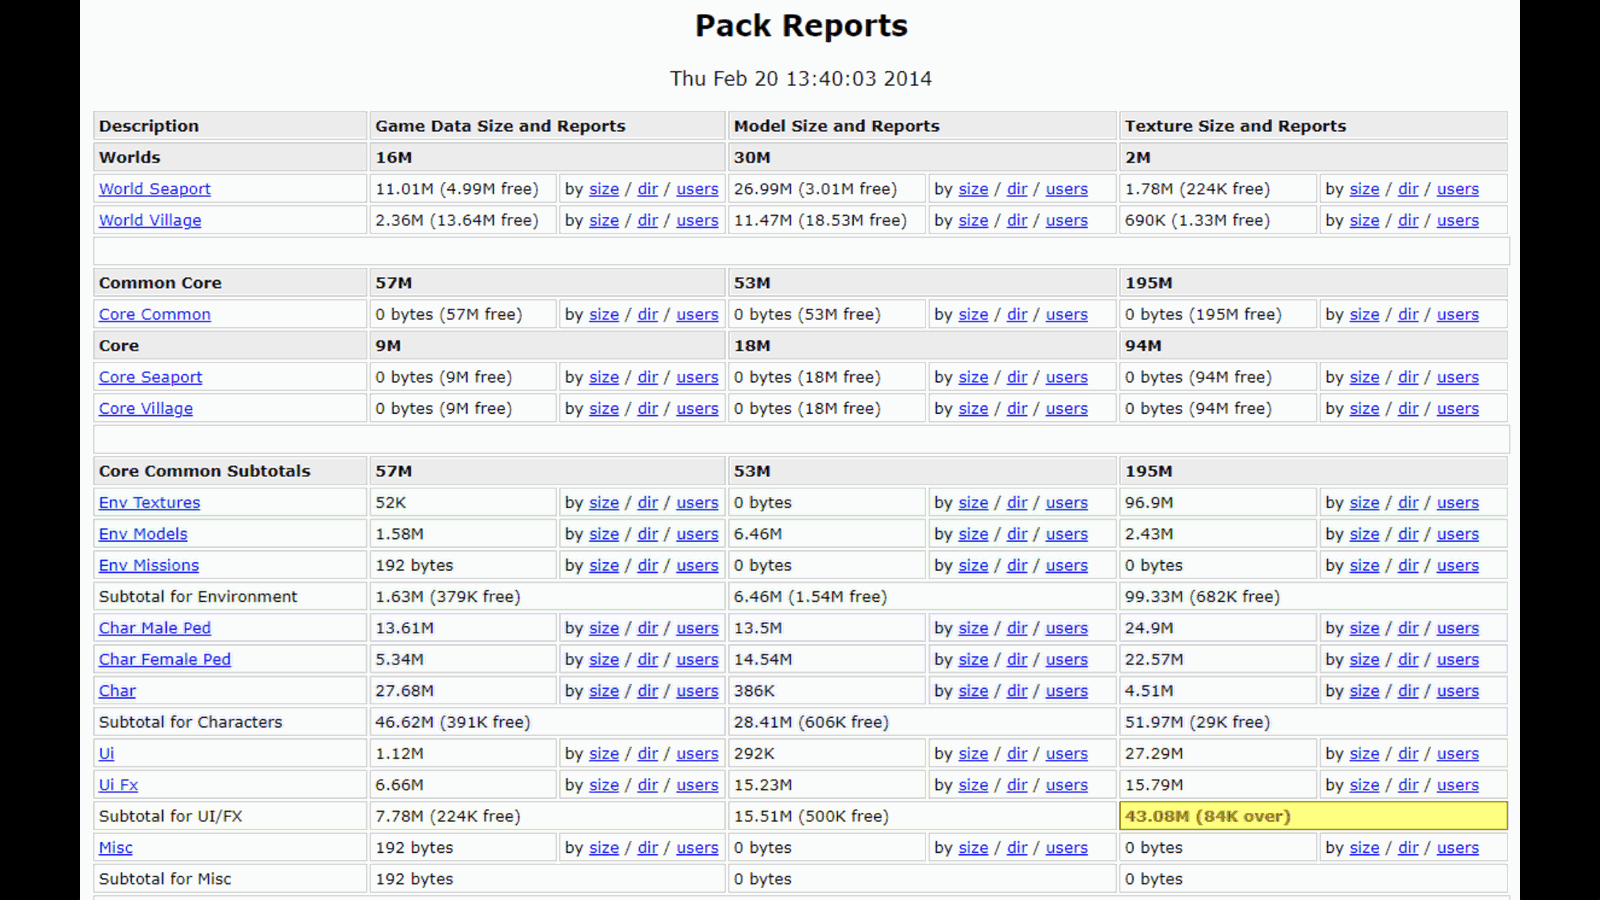
Task: View Env Textures texture report by size
Action: [1364, 502]
